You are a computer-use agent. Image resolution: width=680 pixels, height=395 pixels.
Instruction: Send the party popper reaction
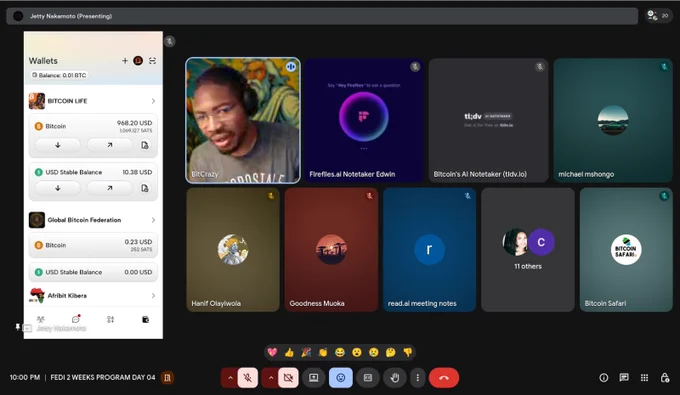[306, 352]
